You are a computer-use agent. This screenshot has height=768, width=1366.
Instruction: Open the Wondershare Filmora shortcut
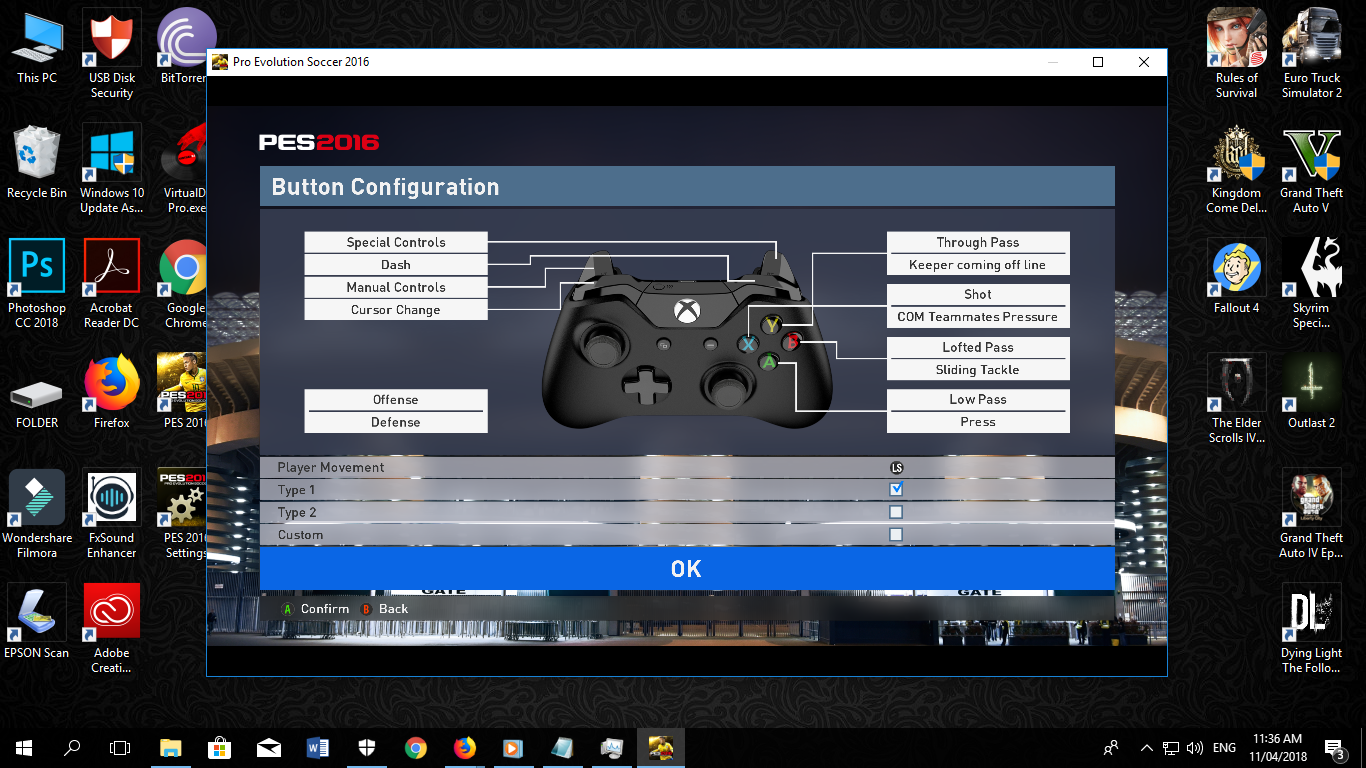point(37,514)
